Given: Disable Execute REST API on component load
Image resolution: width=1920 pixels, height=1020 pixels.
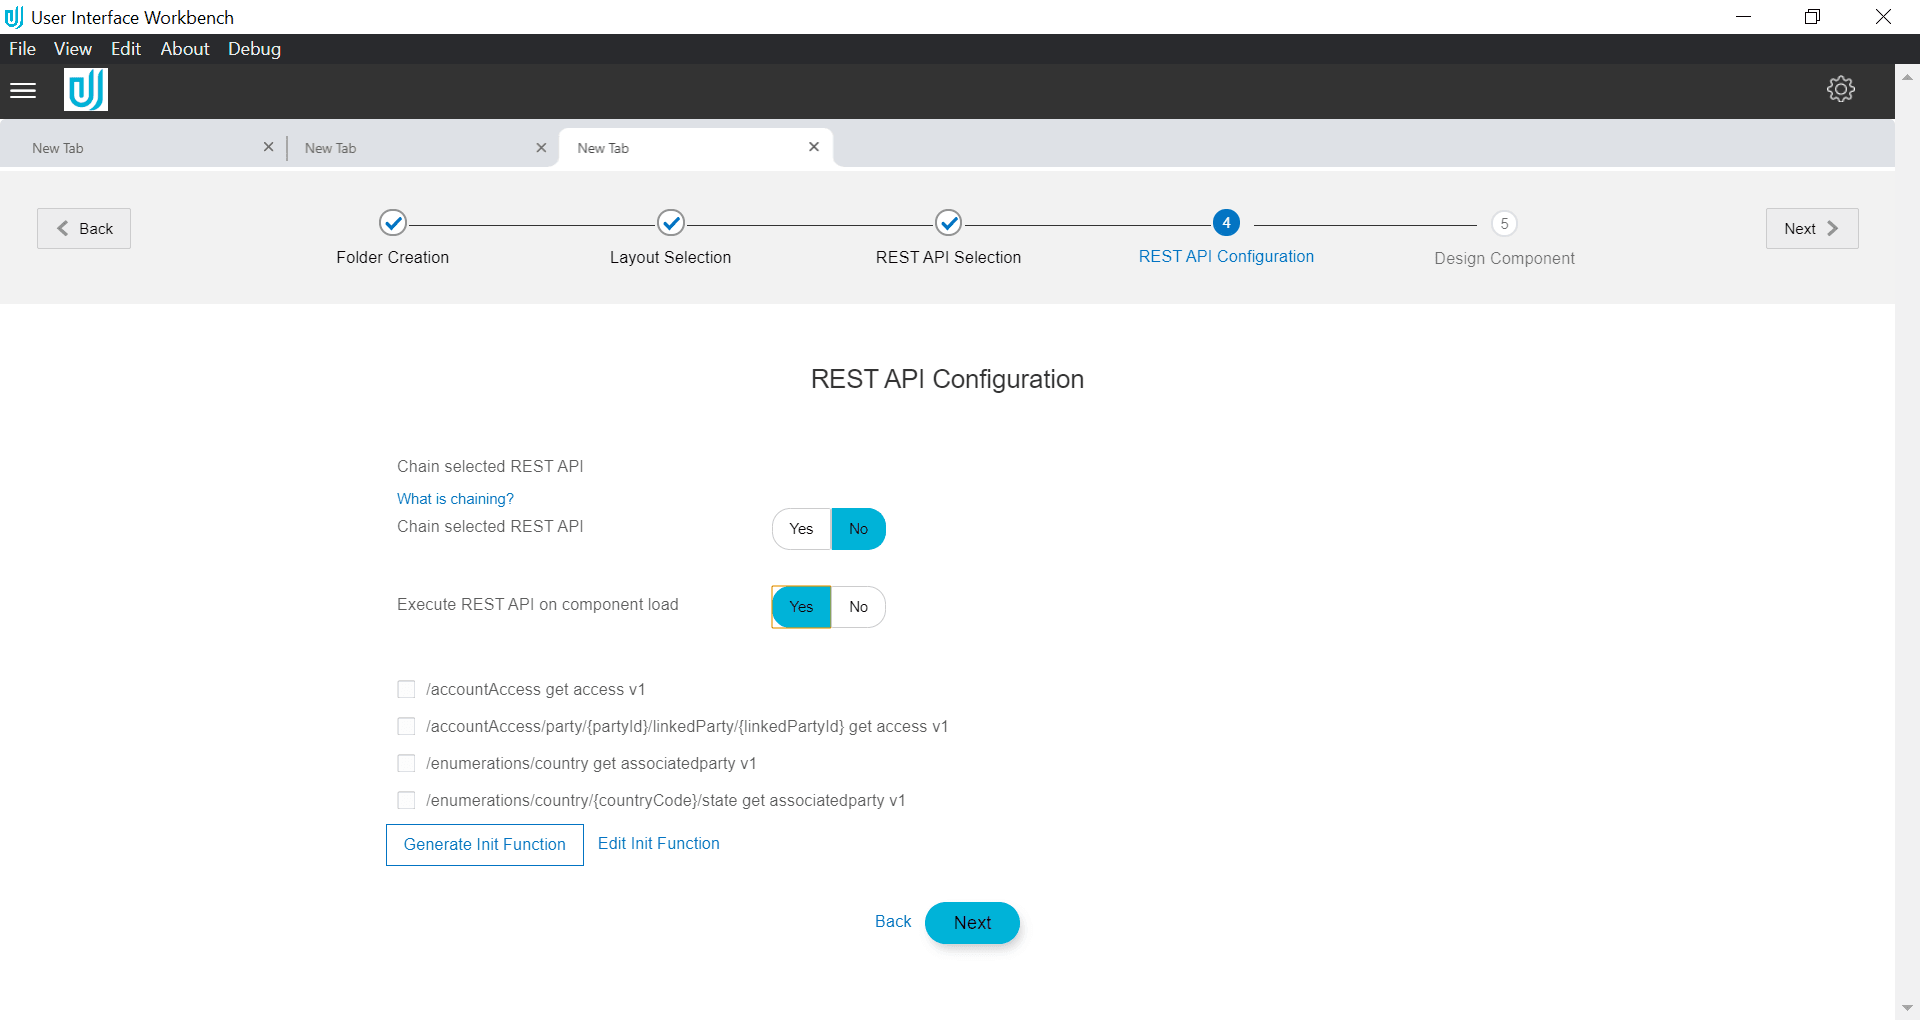Looking at the screenshot, I should pos(858,607).
